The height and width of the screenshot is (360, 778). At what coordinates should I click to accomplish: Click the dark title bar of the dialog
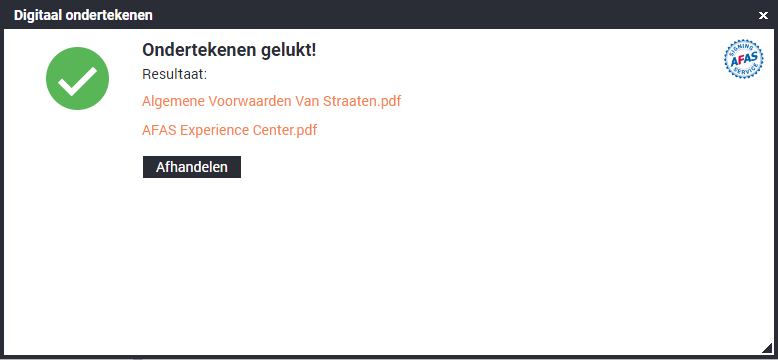(389, 15)
